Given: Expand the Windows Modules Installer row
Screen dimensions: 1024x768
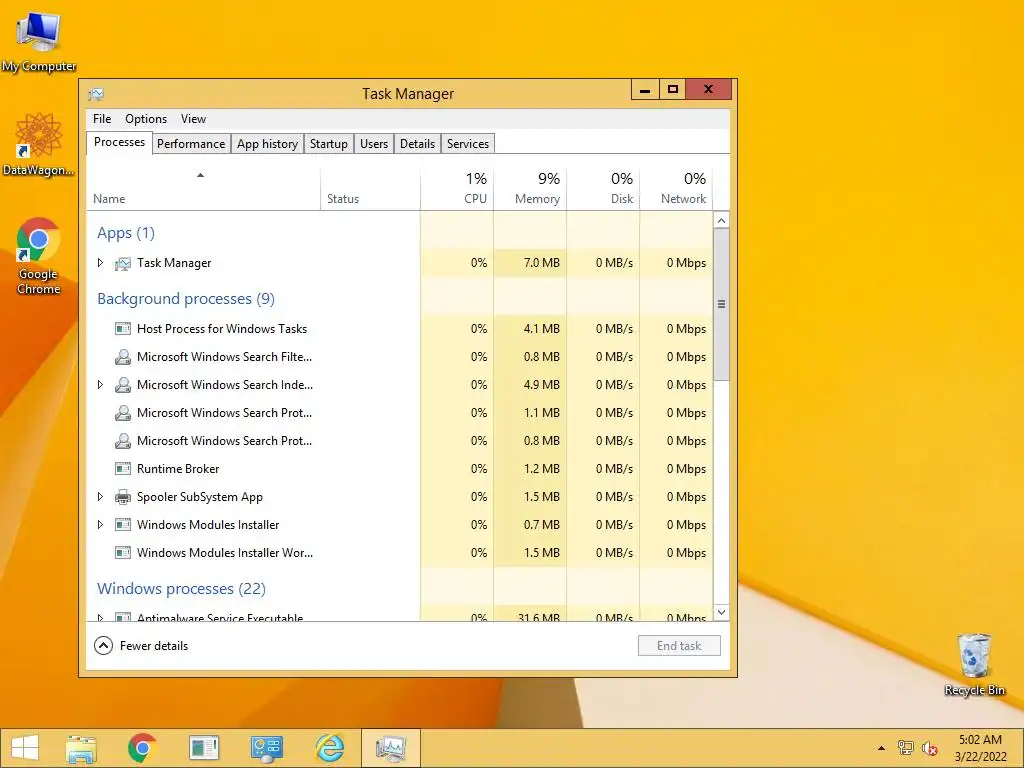Looking at the screenshot, I should (100, 524).
